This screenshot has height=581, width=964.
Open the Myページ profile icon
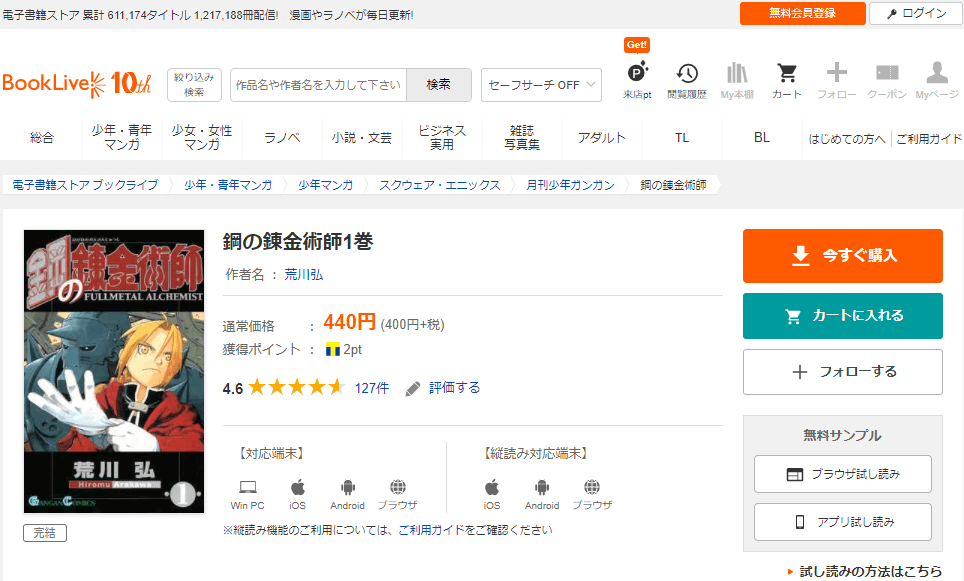click(x=937, y=74)
